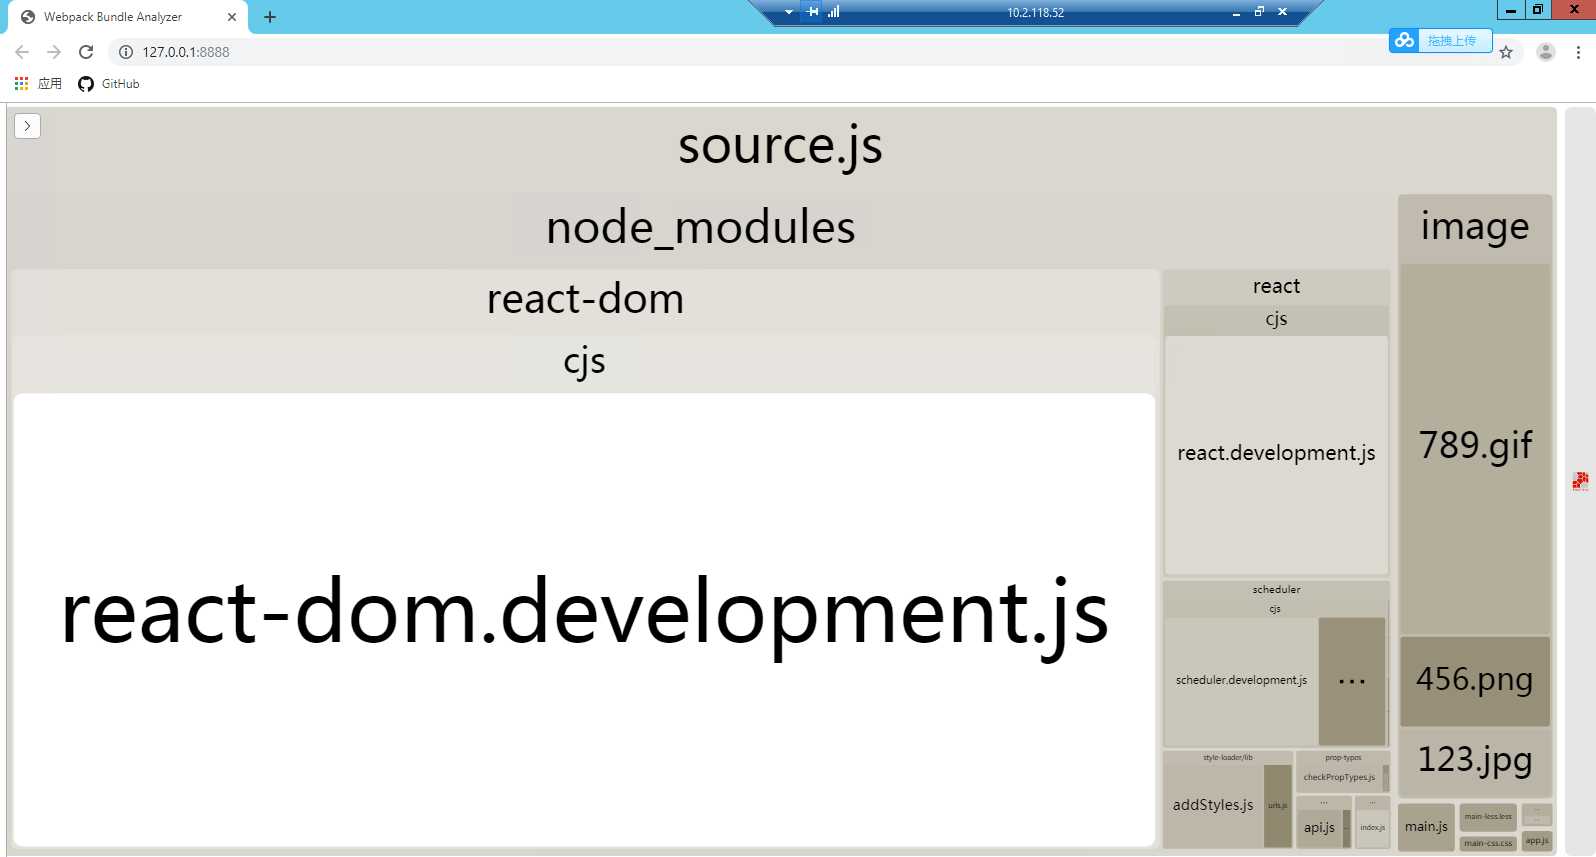Screen dimensions: 1596x857
Task: Click the addStyles.js module
Action: pyautogui.click(x=1213, y=806)
